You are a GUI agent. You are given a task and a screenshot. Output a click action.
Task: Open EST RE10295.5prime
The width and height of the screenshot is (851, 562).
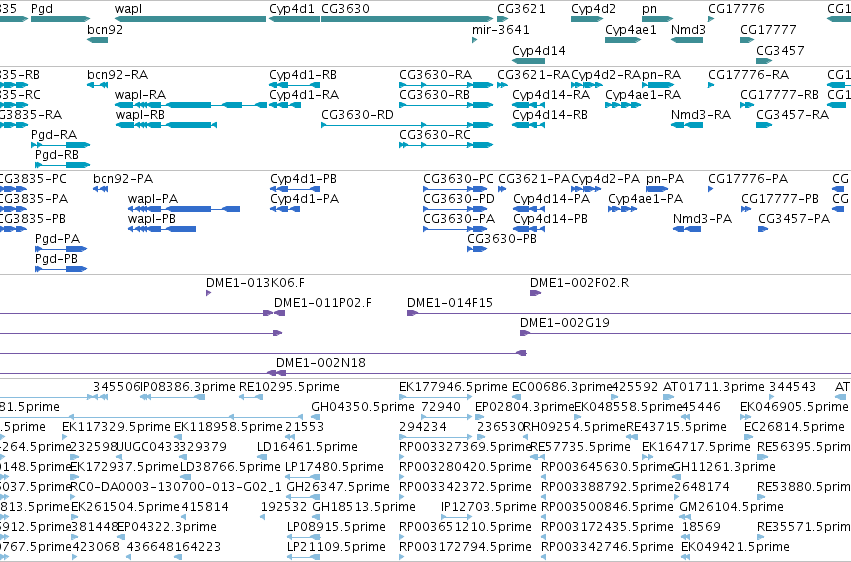289,387
